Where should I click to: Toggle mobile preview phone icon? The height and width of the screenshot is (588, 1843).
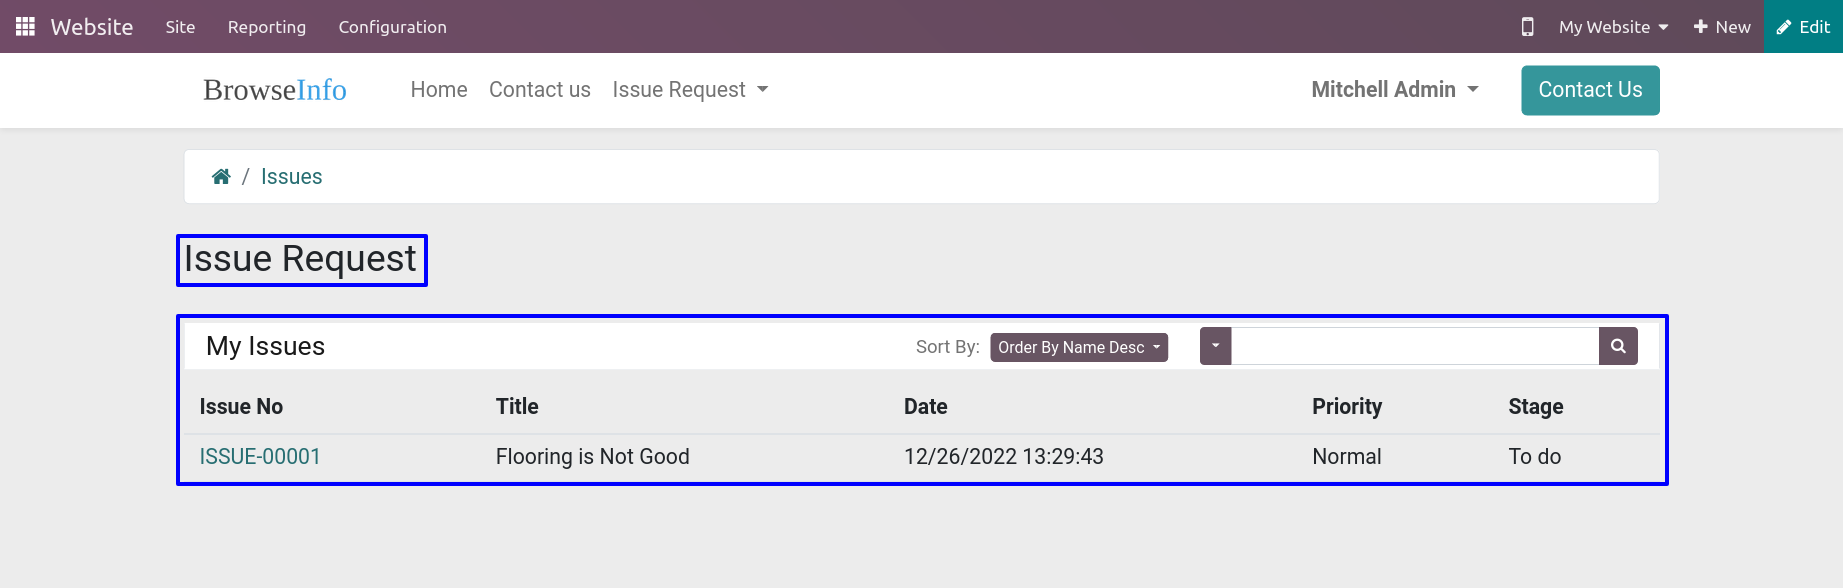click(1527, 27)
